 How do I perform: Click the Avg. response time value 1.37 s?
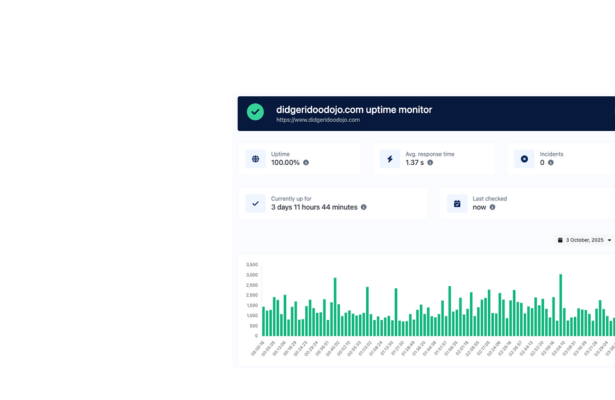[414, 163]
